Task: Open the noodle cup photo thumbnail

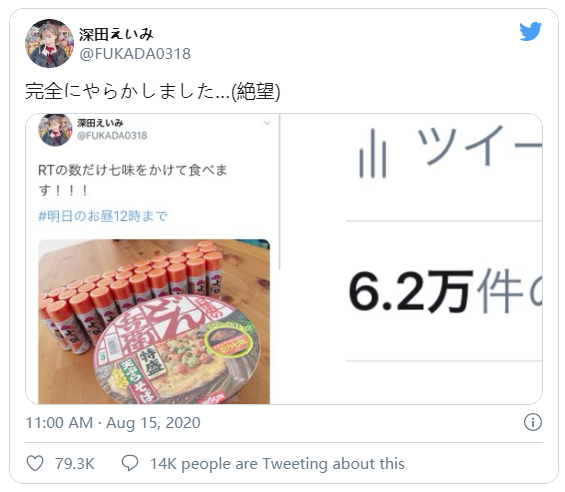Action: pyautogui.click(x=154, y=321)
